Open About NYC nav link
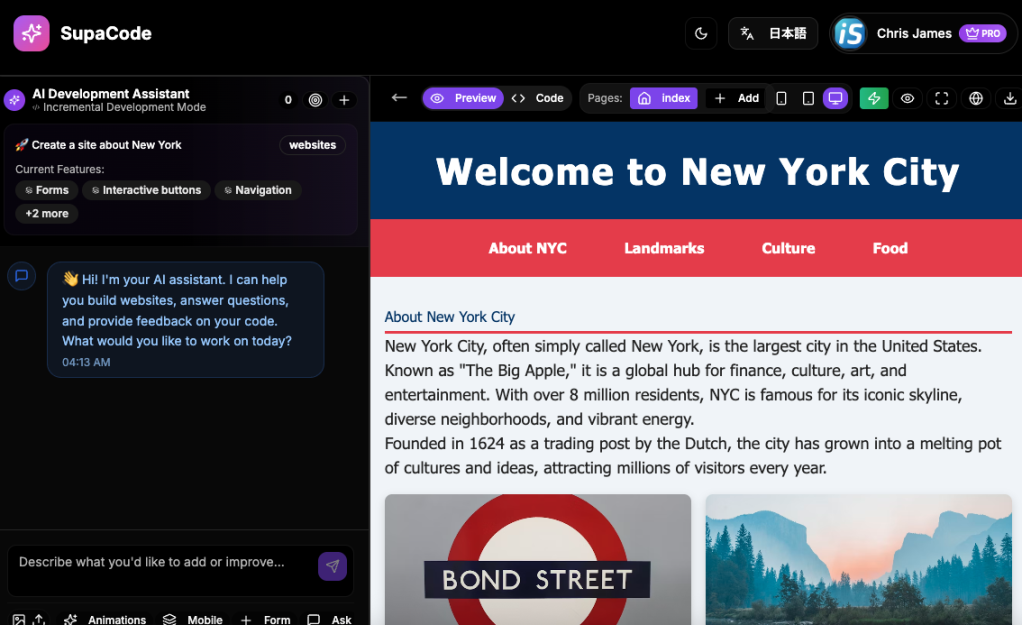1022x625 pixels. tap(527, 248)
